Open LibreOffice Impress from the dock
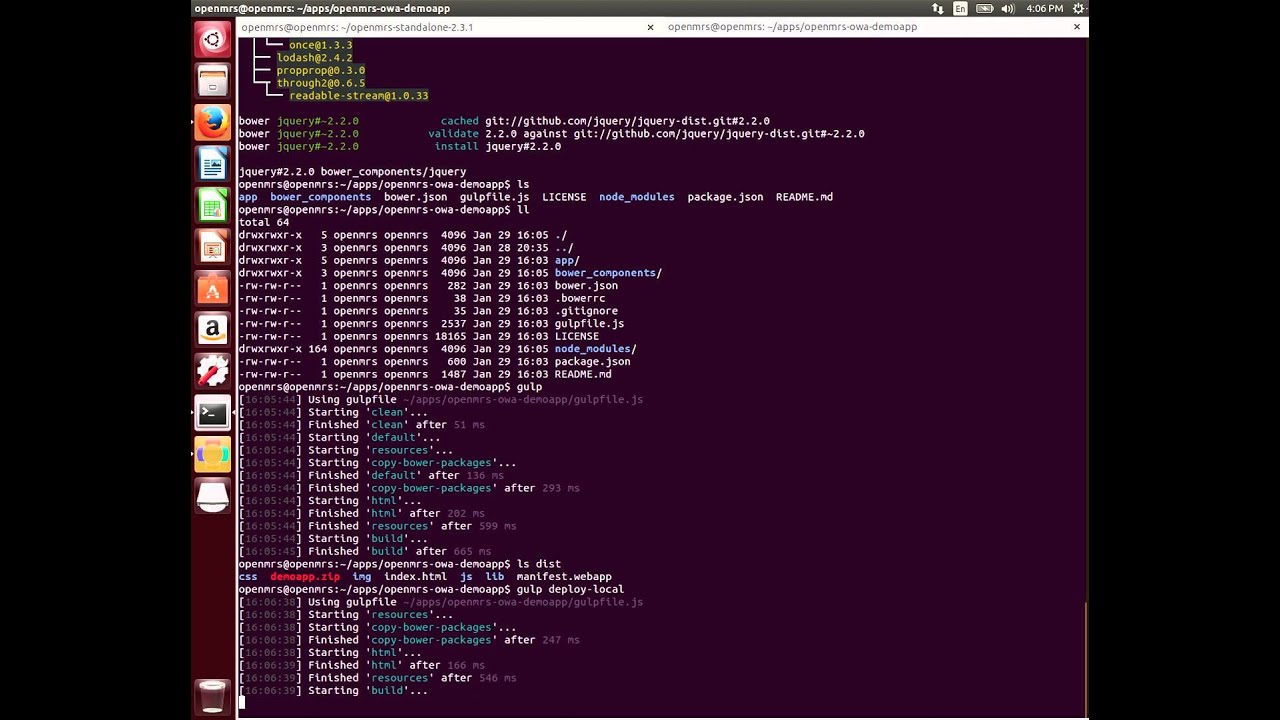1280x720 pixels. [x=212, y=247]
